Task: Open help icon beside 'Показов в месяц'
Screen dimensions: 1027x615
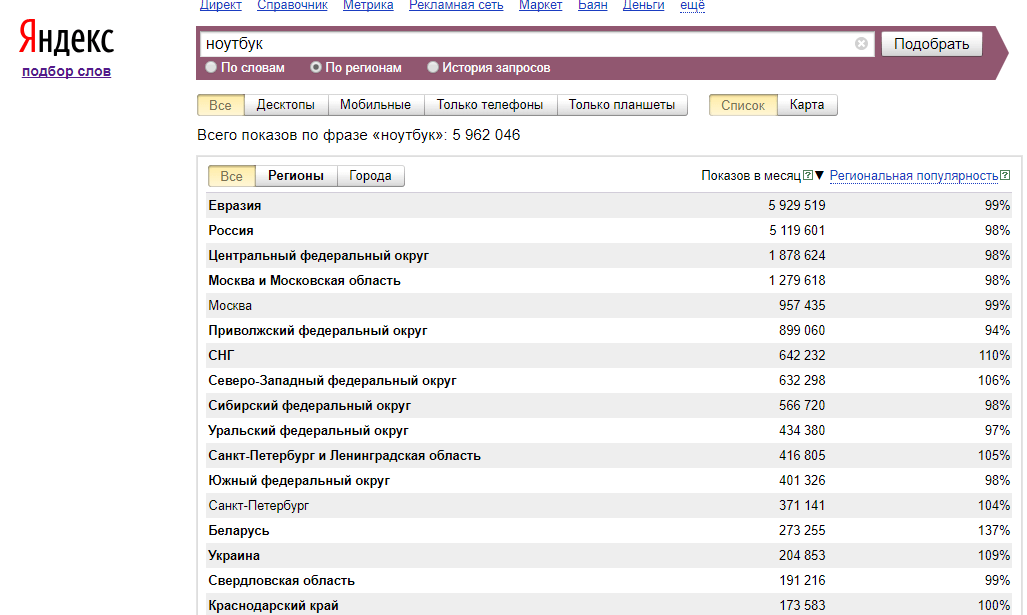Action: [x=808, y=175]
